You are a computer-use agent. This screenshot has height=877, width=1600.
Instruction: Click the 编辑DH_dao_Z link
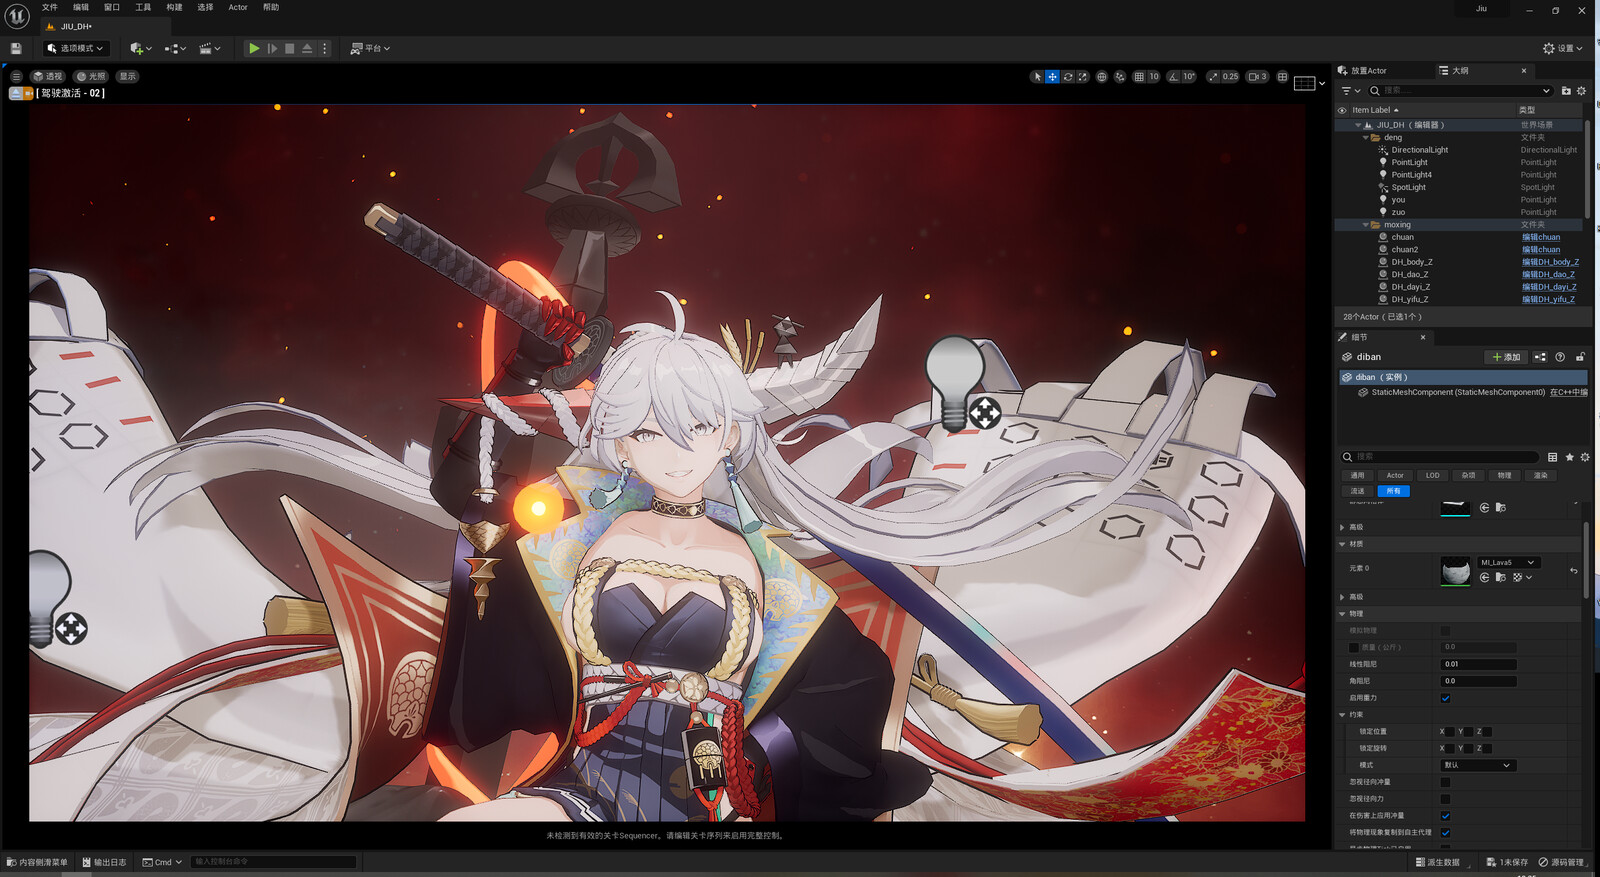click(1548, 274)
